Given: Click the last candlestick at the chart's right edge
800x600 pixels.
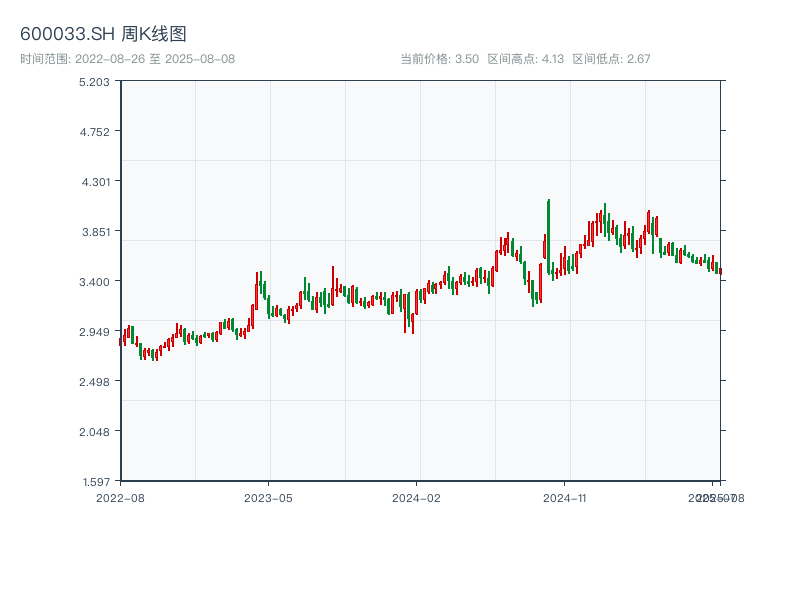Looking at the screenshot, I should [x=720, y=271].
